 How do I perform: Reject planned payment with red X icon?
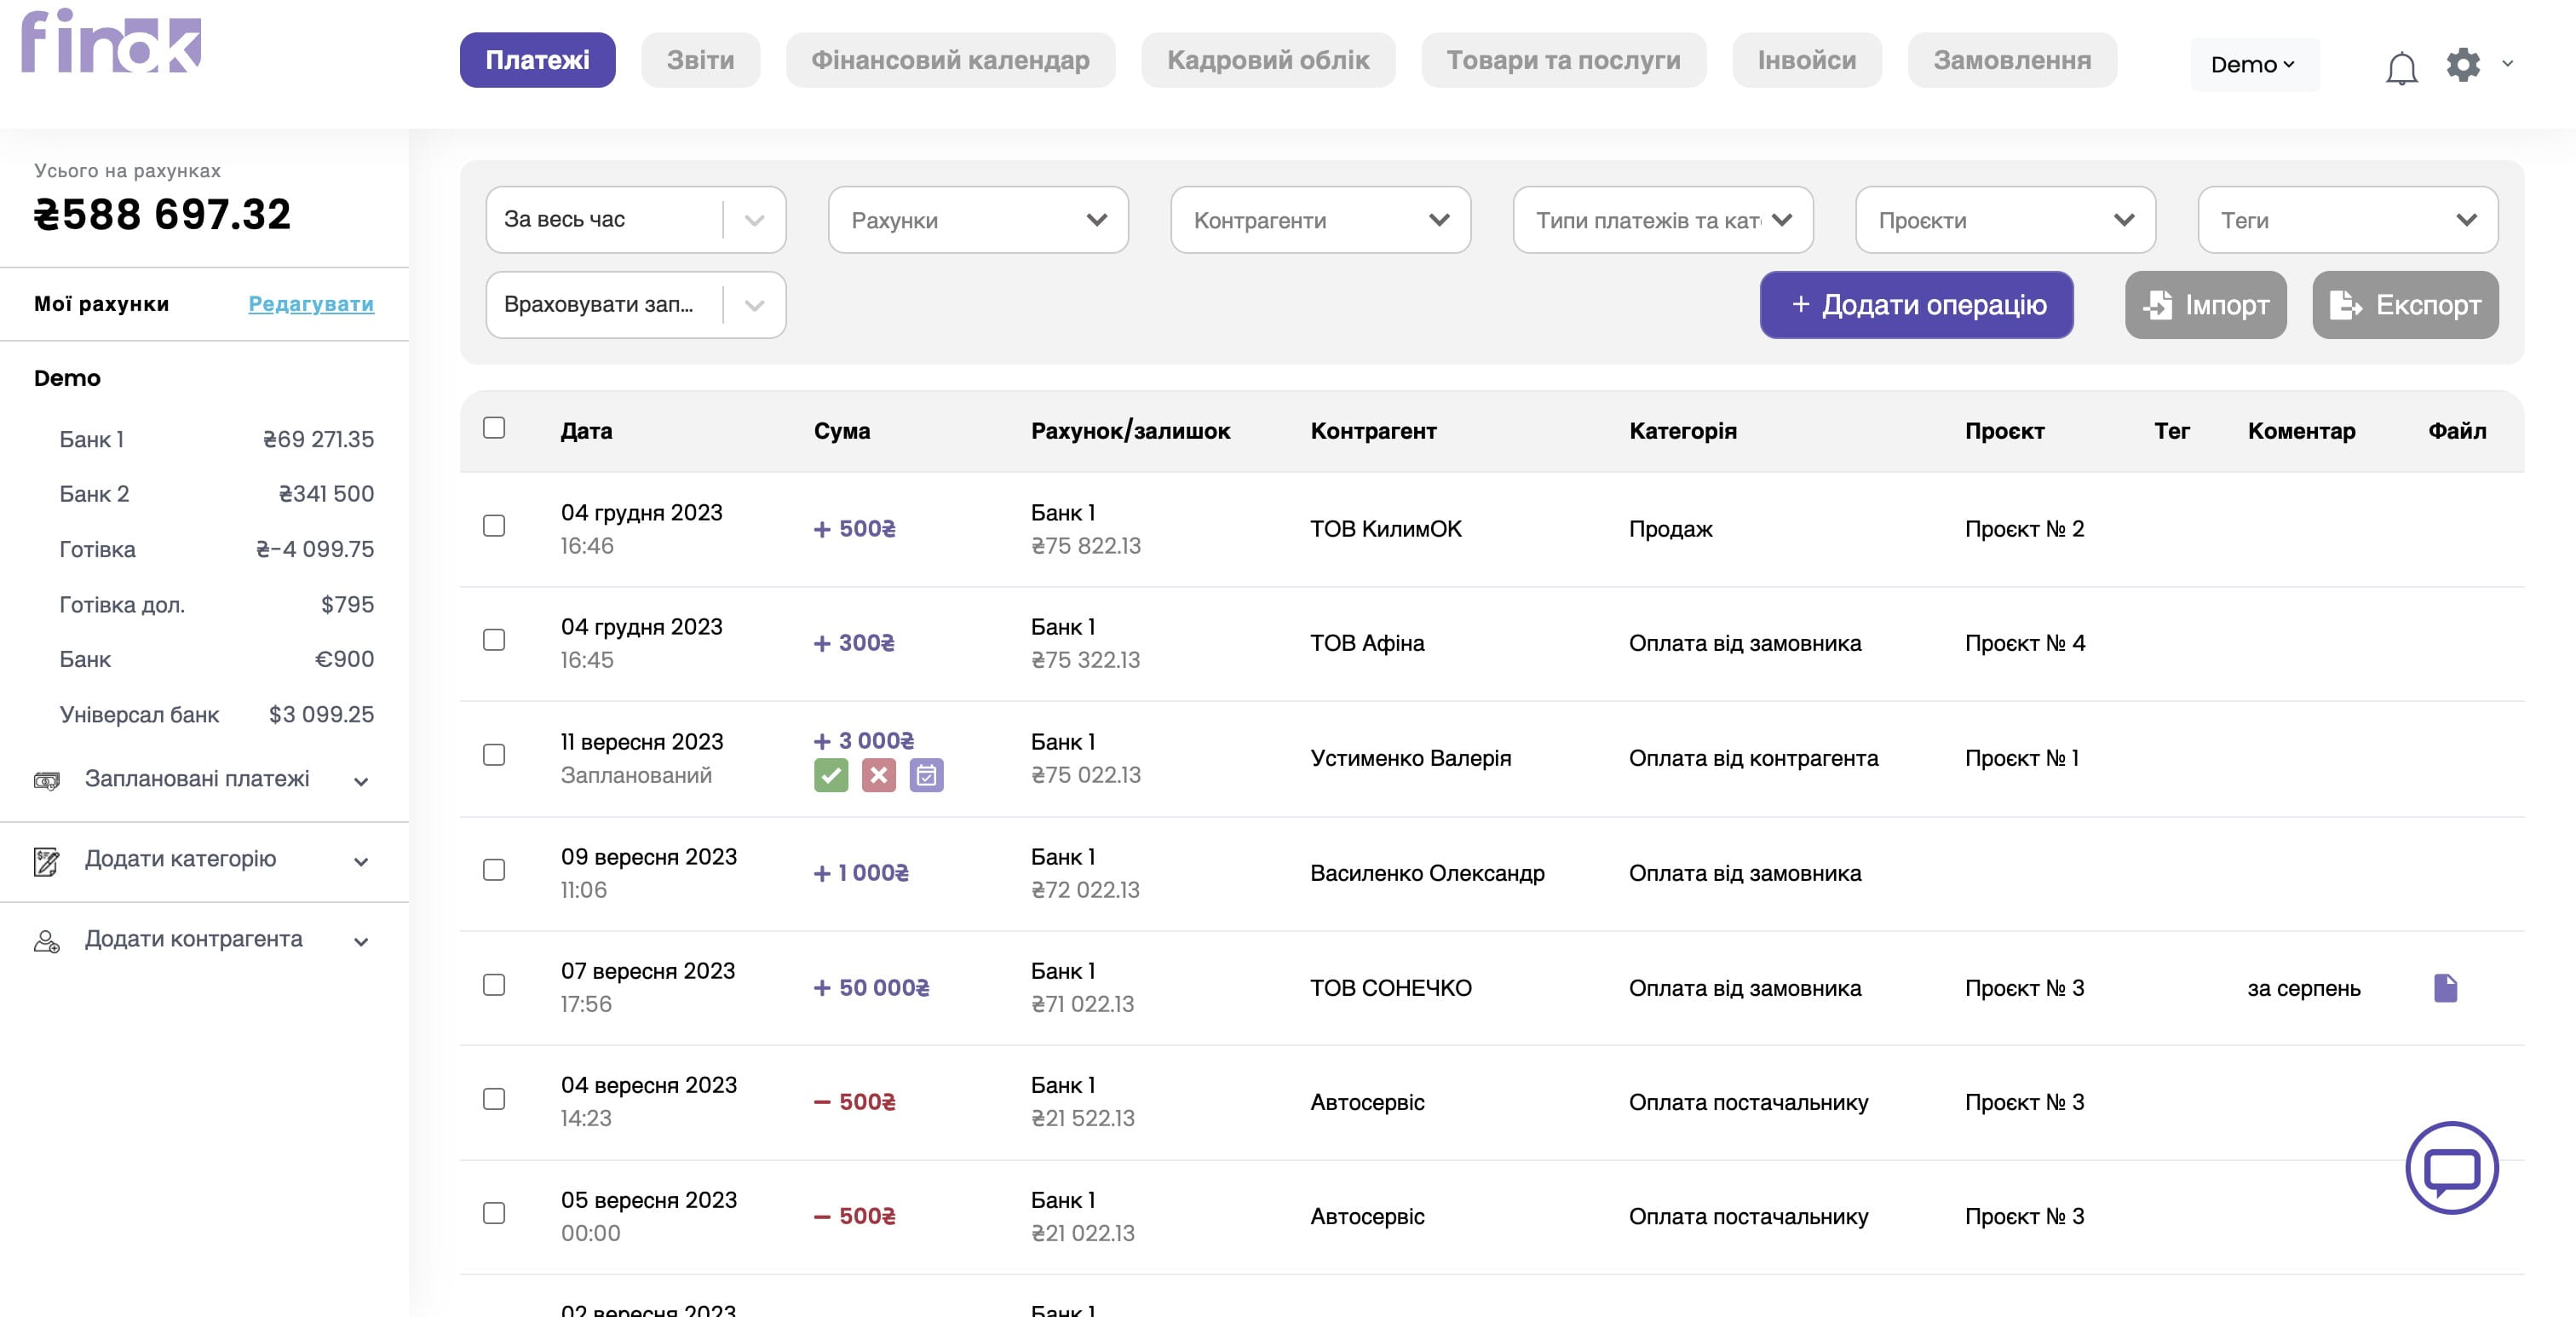[878, 775]
